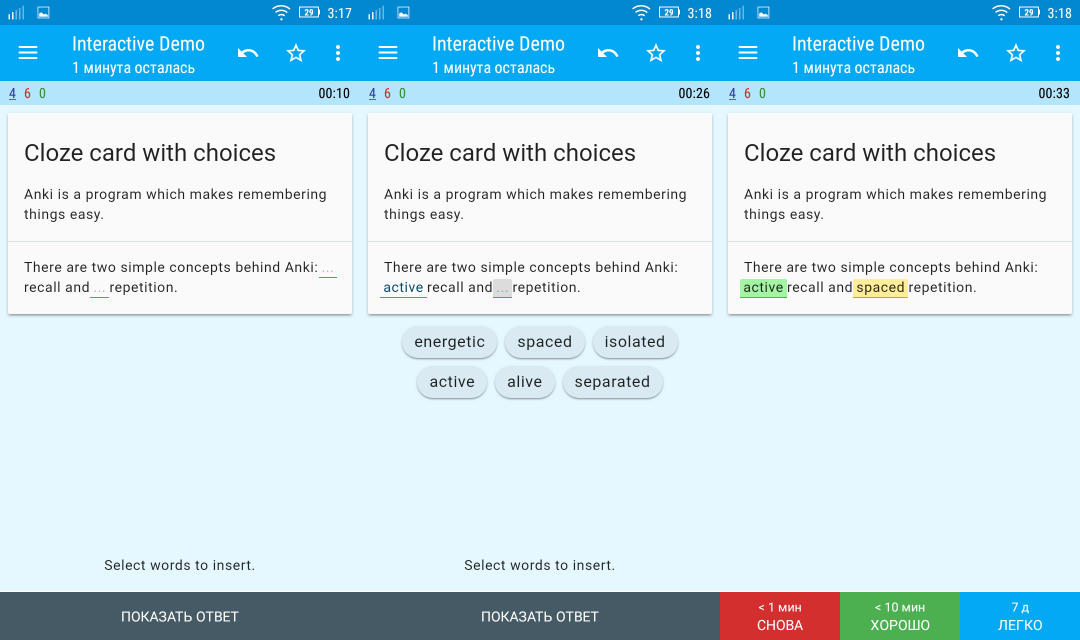Screen dimensions: 1080x640
Task: Tap ПОКАЗАТЬ ОТВЕТ in second screen
Action: pos(539,617)
